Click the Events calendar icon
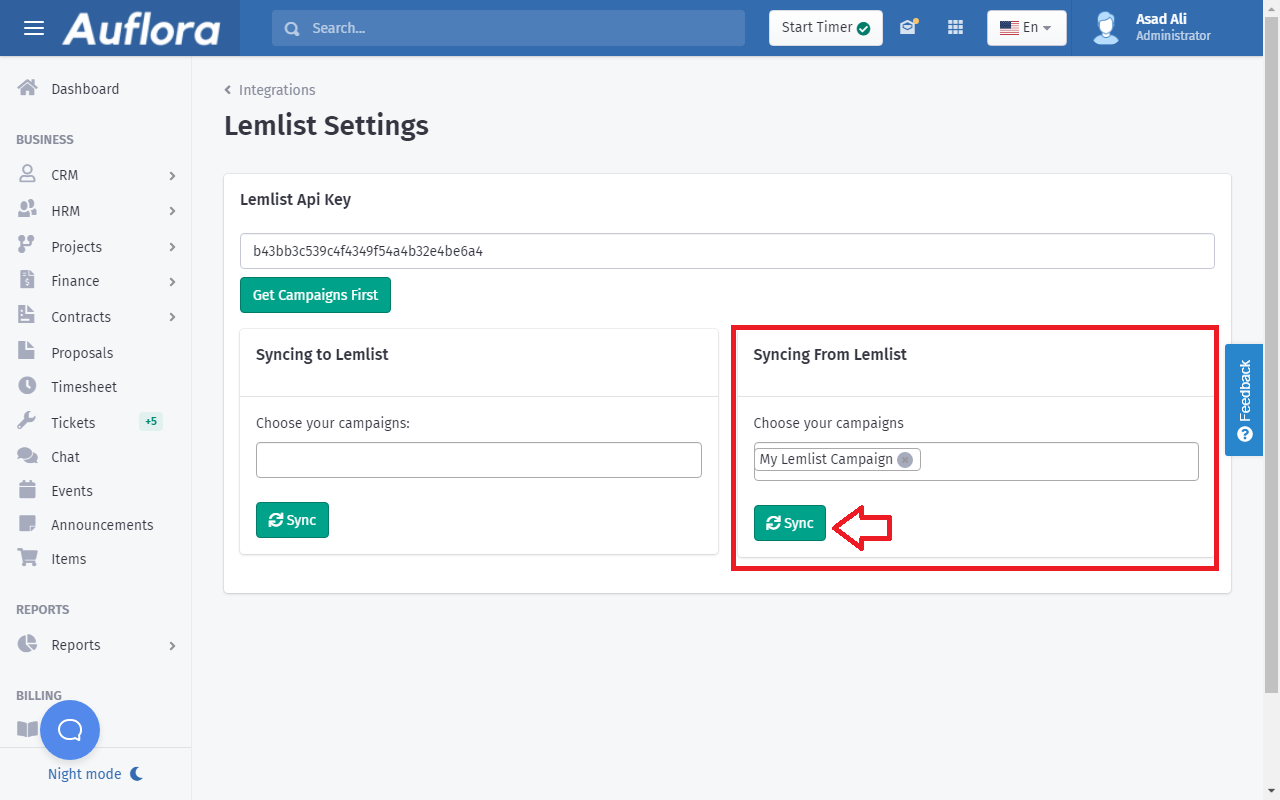Viewport: 1280px width, 800px height. pos(28,490)
